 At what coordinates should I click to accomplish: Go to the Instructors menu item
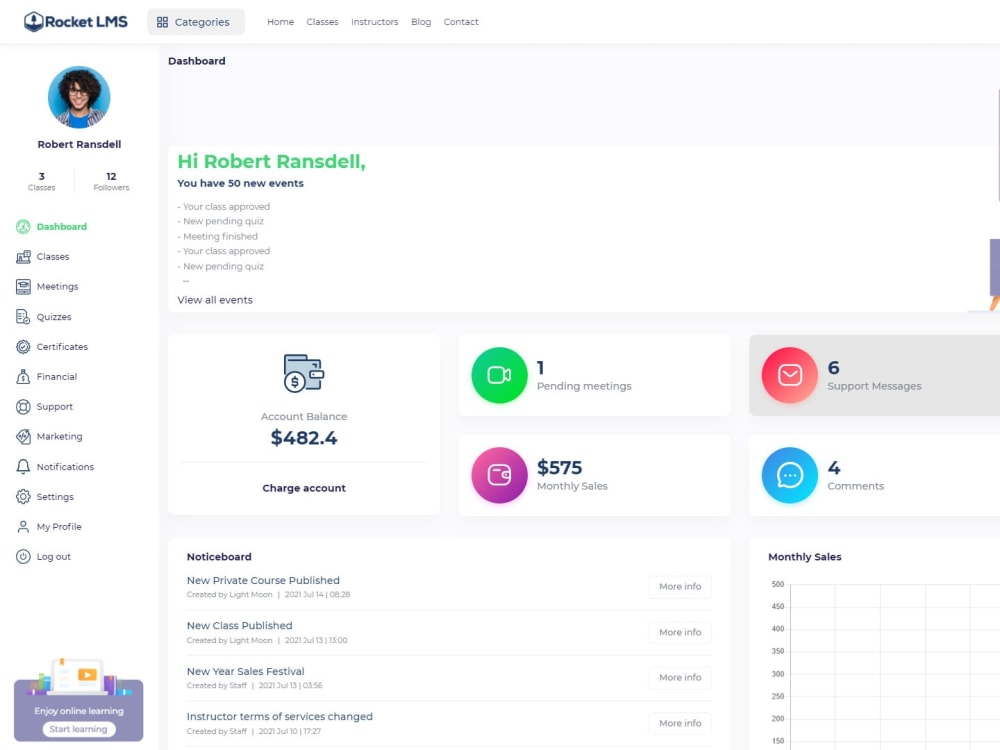point(374,21)
